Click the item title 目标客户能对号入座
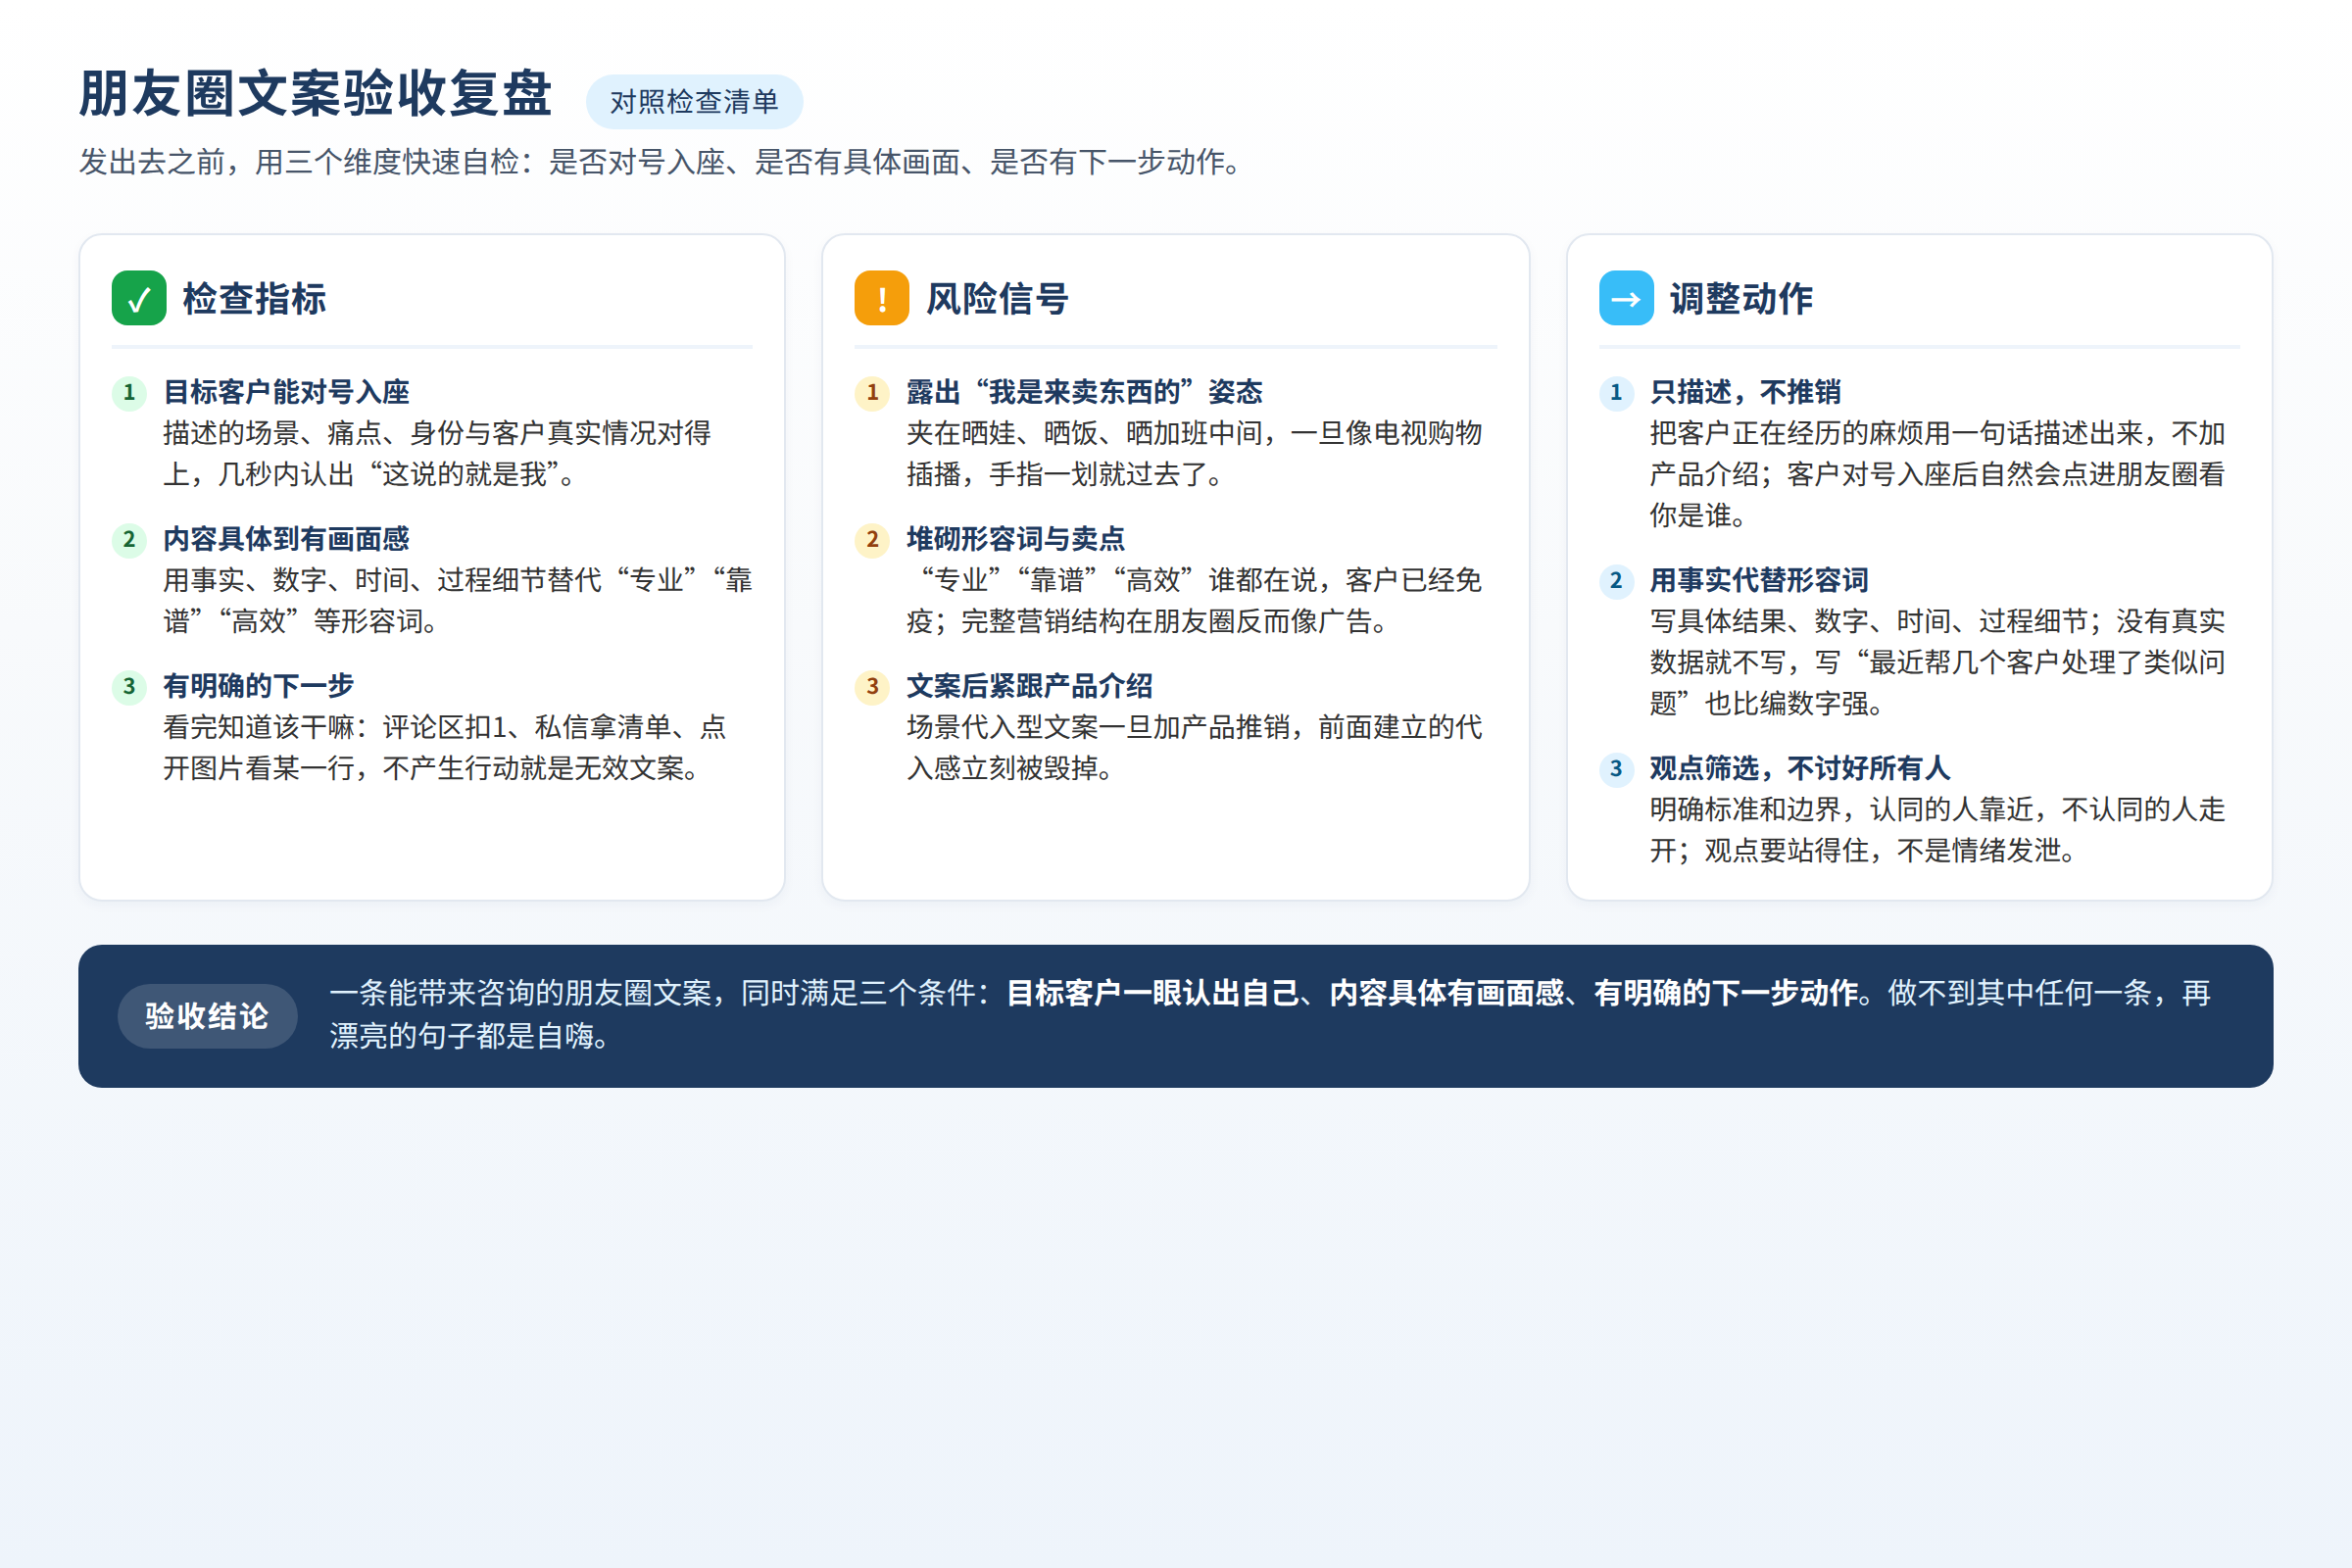 [287, 392]
